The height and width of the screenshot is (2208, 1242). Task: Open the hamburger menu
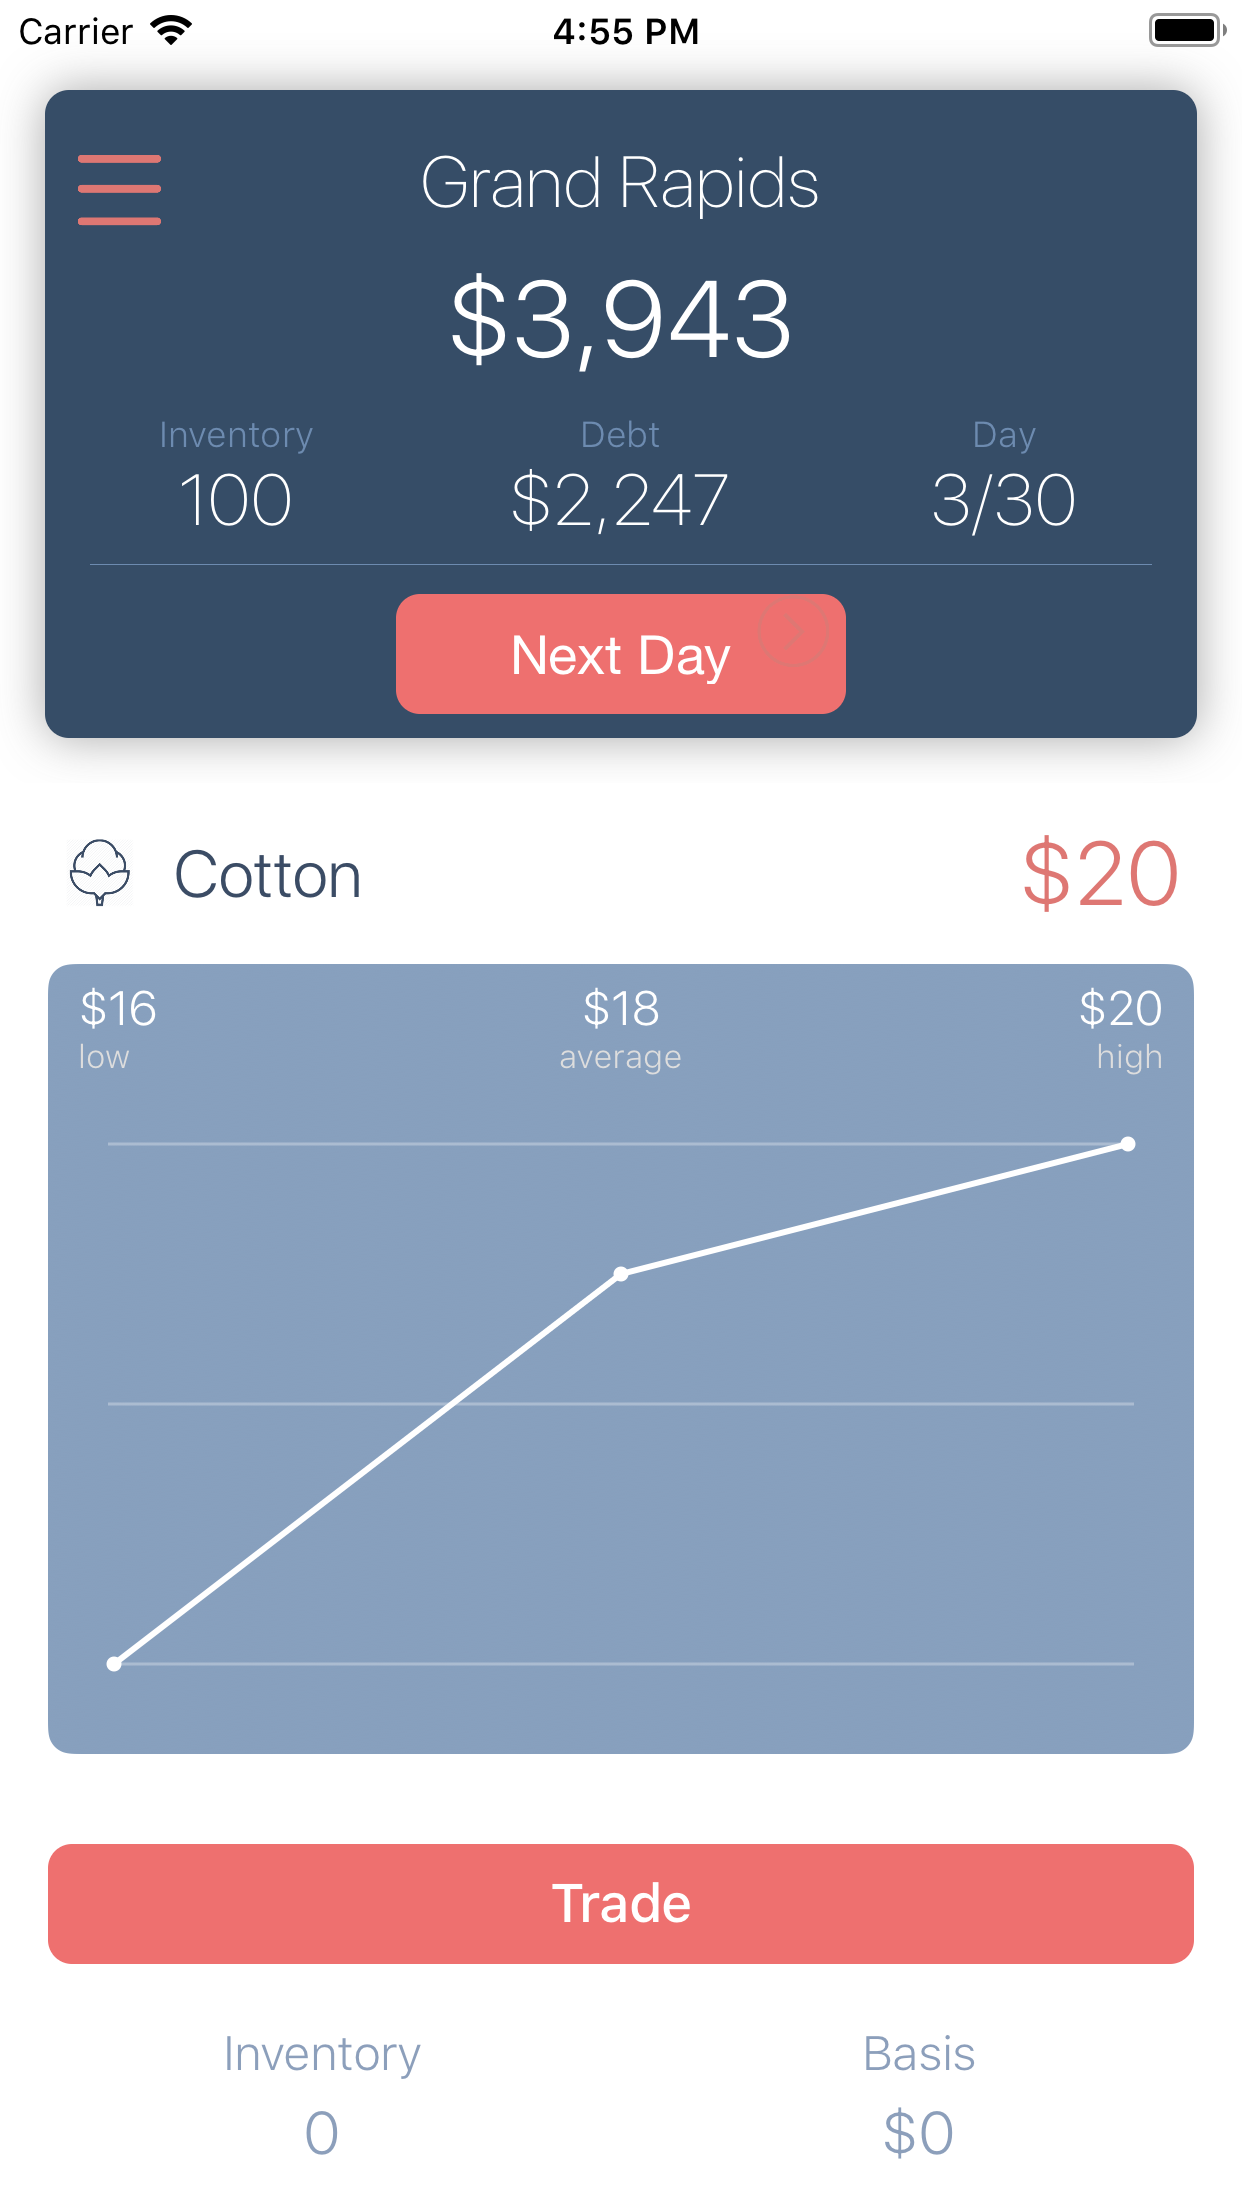tap(119, 189)
